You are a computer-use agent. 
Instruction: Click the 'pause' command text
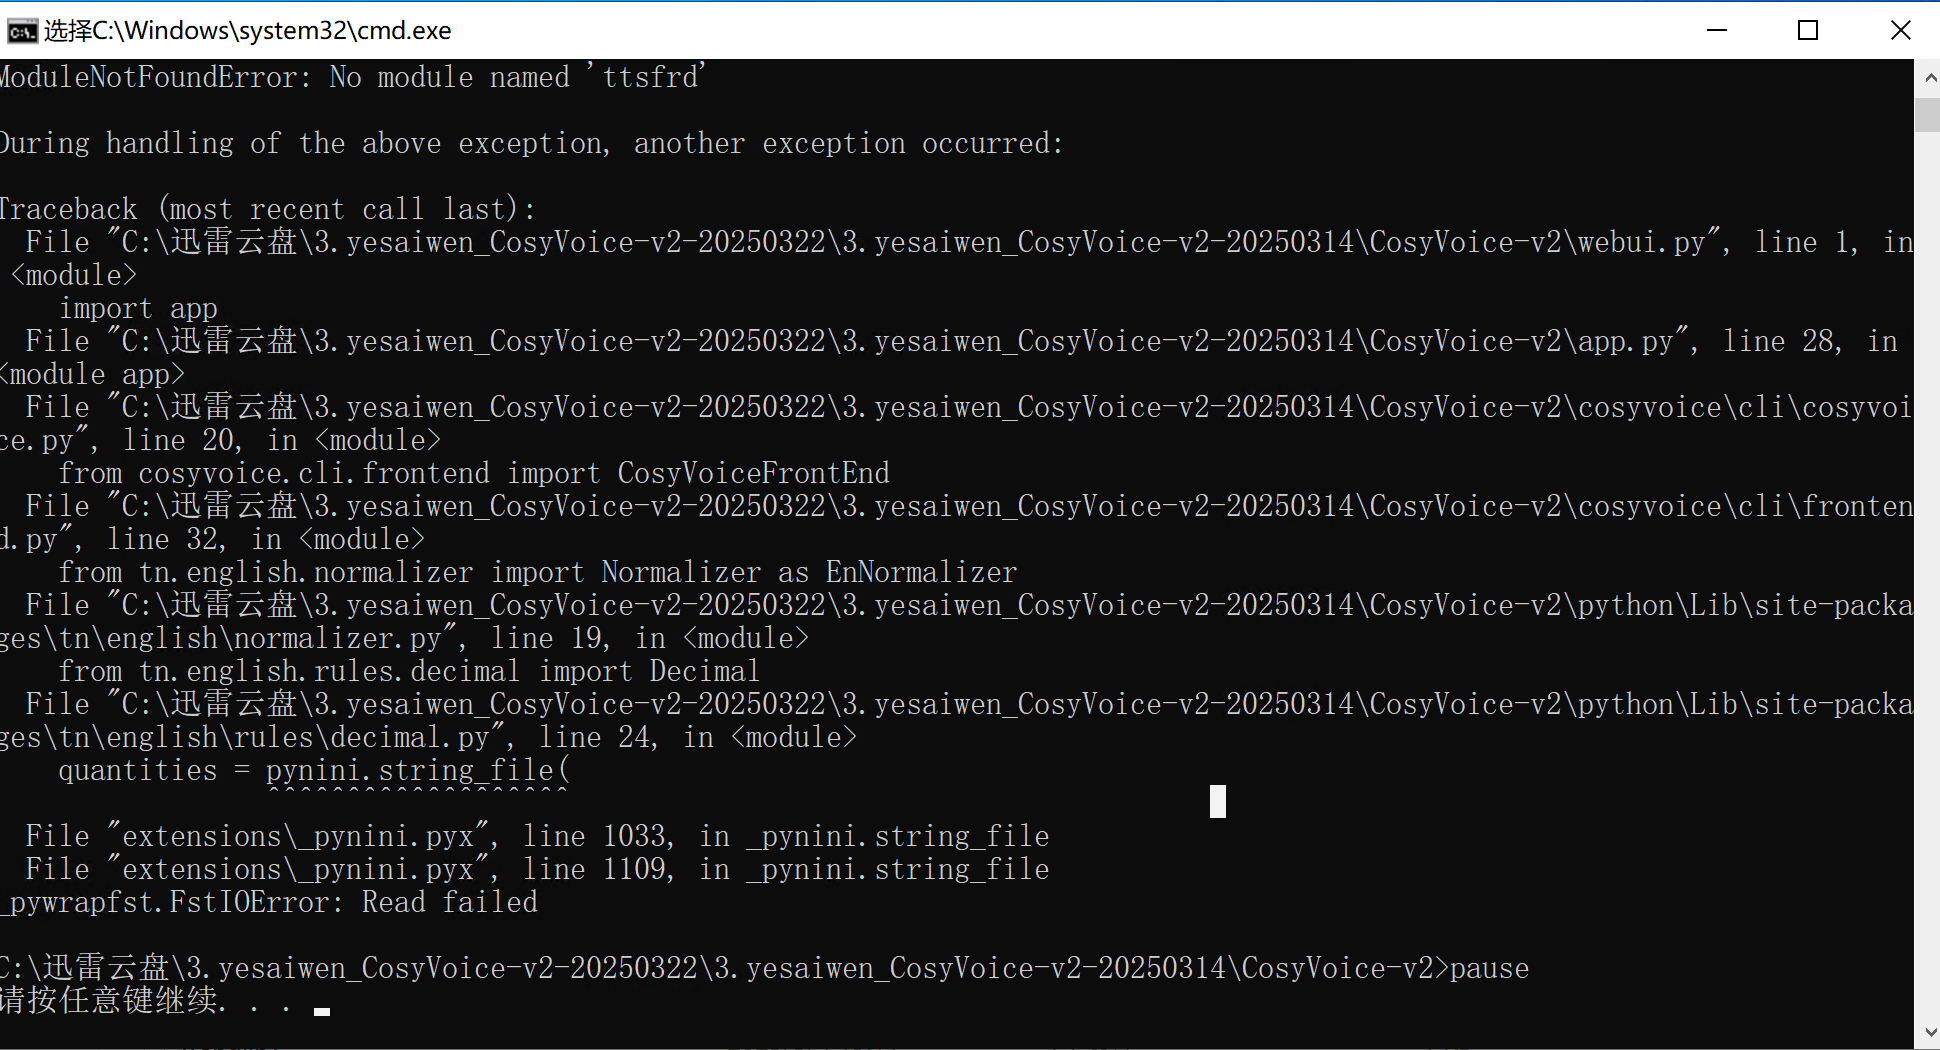click(x=1489, y=968)
